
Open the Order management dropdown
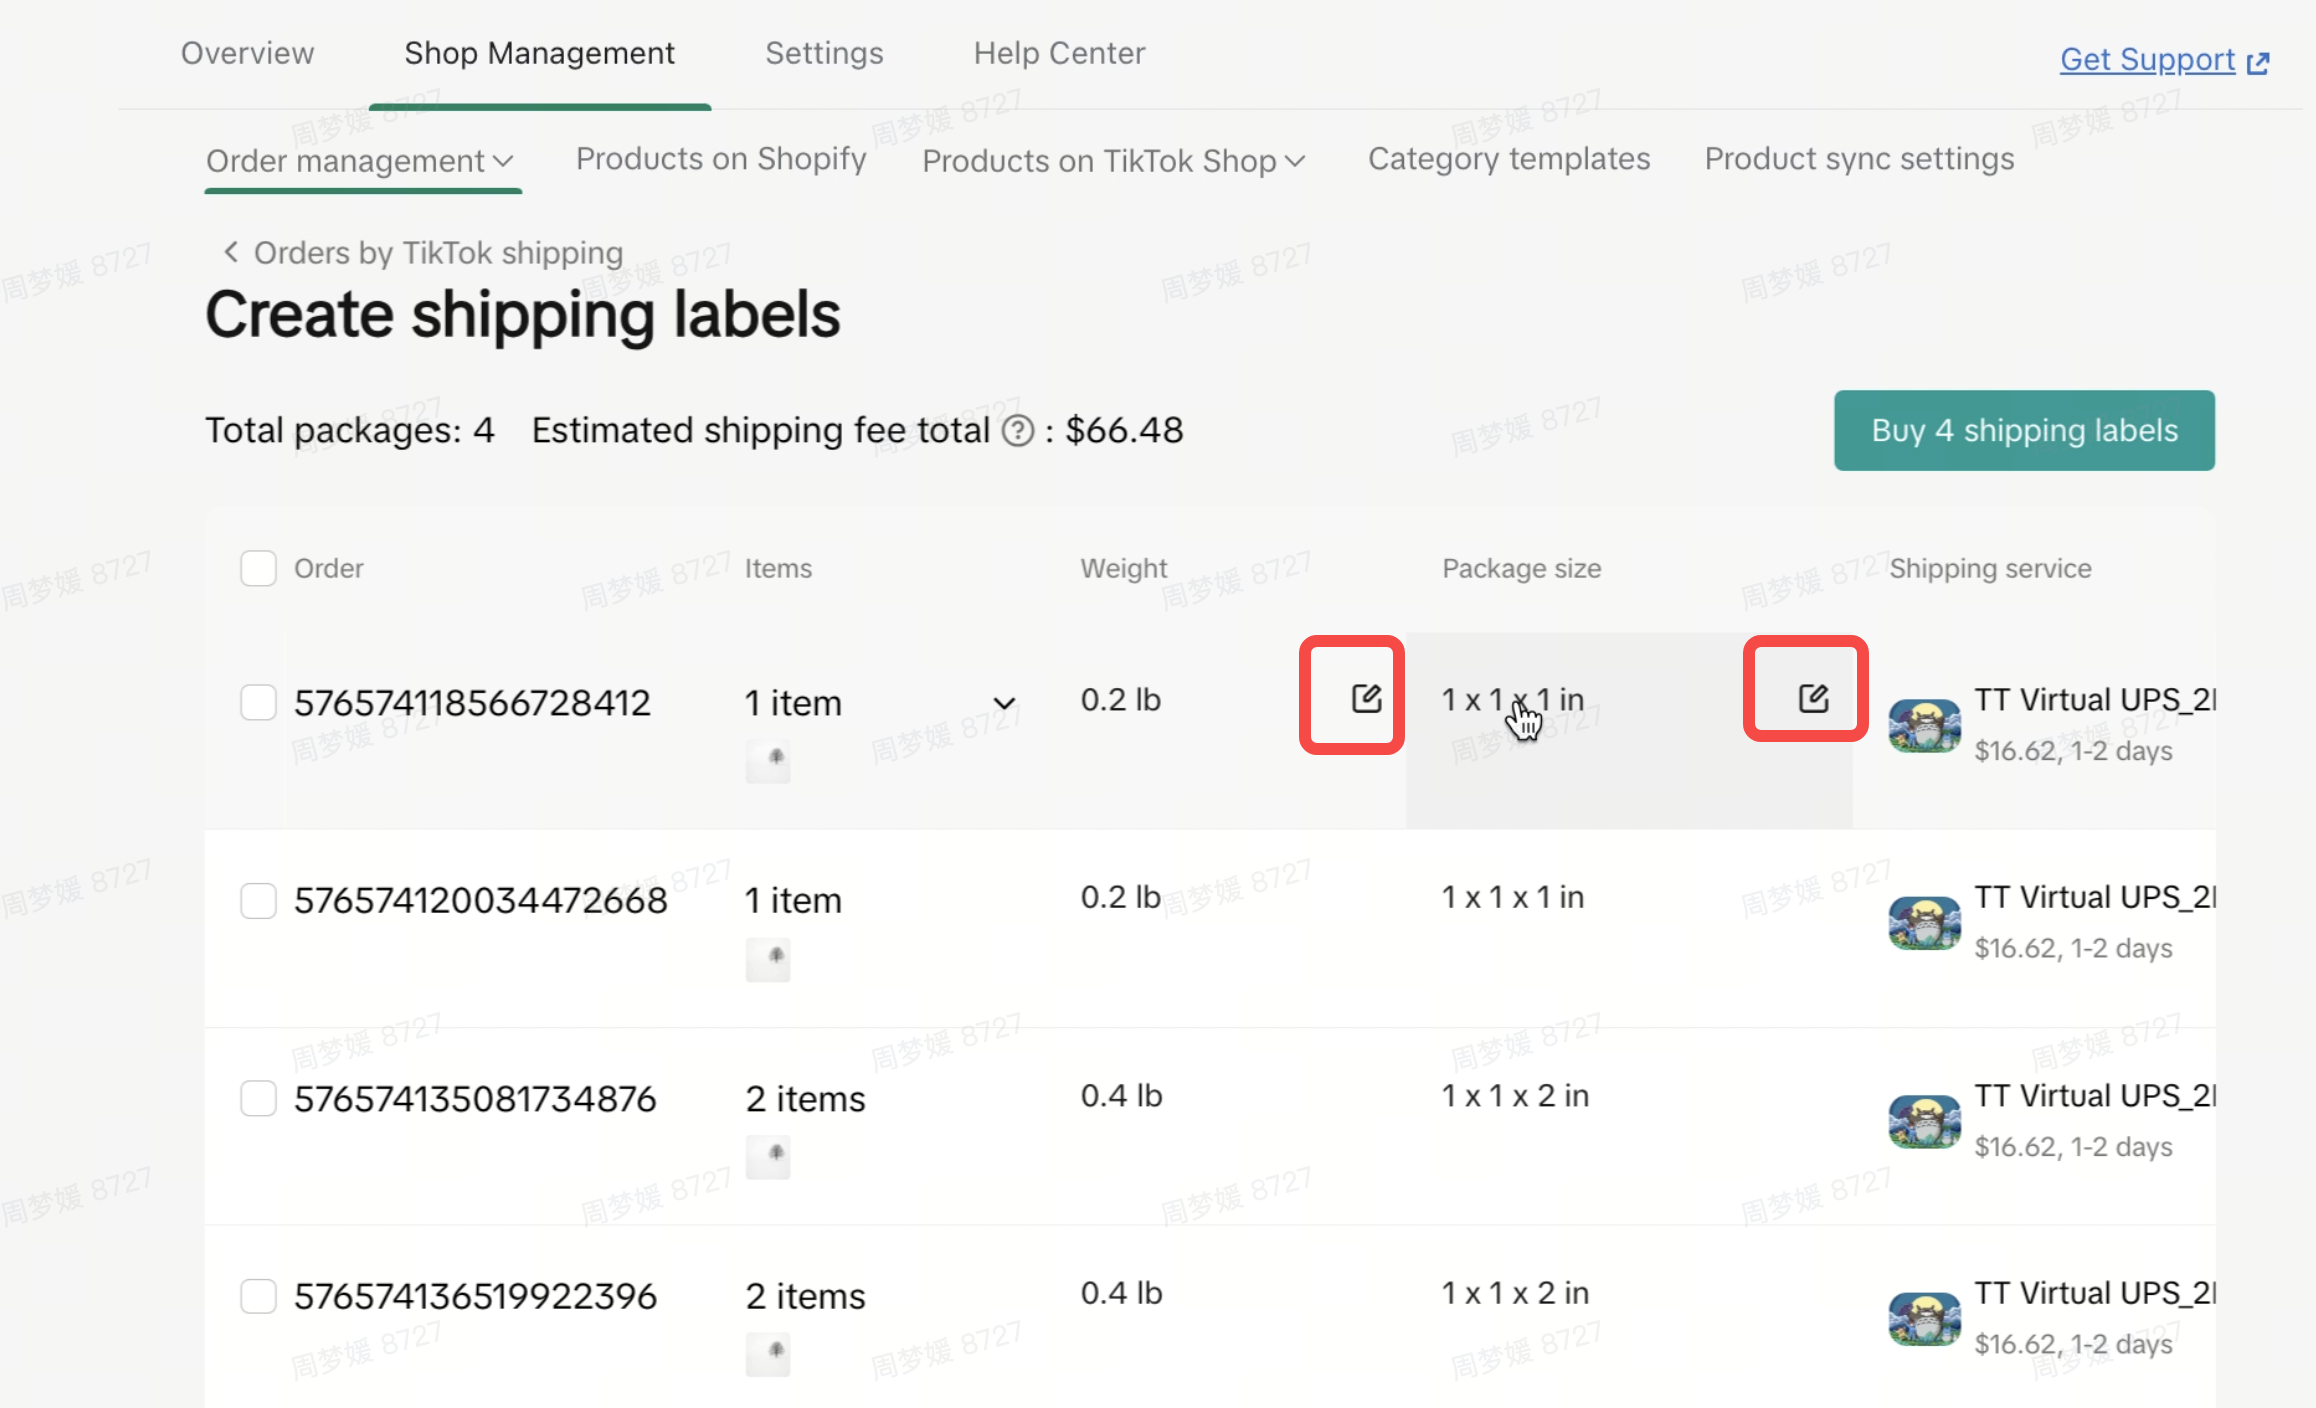360,161
